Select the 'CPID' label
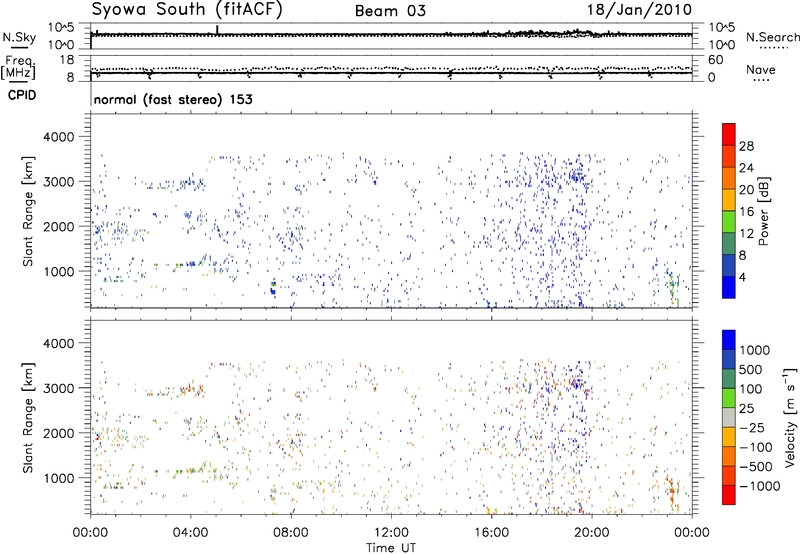This screenshot has height=554, width=800. 21,95
